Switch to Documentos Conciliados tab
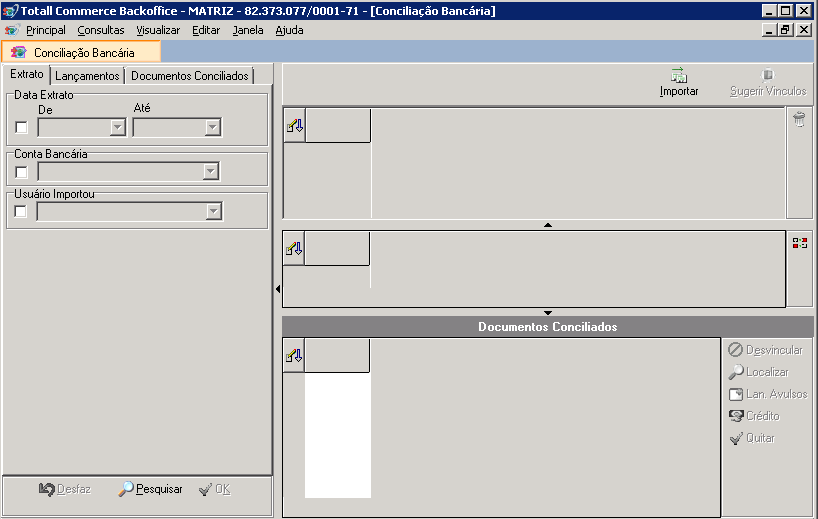This screenshot has width=818, height=519. (x=189, y=76)
